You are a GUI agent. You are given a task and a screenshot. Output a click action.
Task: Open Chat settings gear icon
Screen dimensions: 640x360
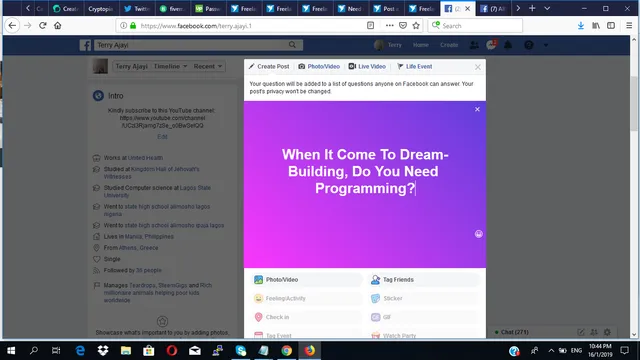[607, 332]
